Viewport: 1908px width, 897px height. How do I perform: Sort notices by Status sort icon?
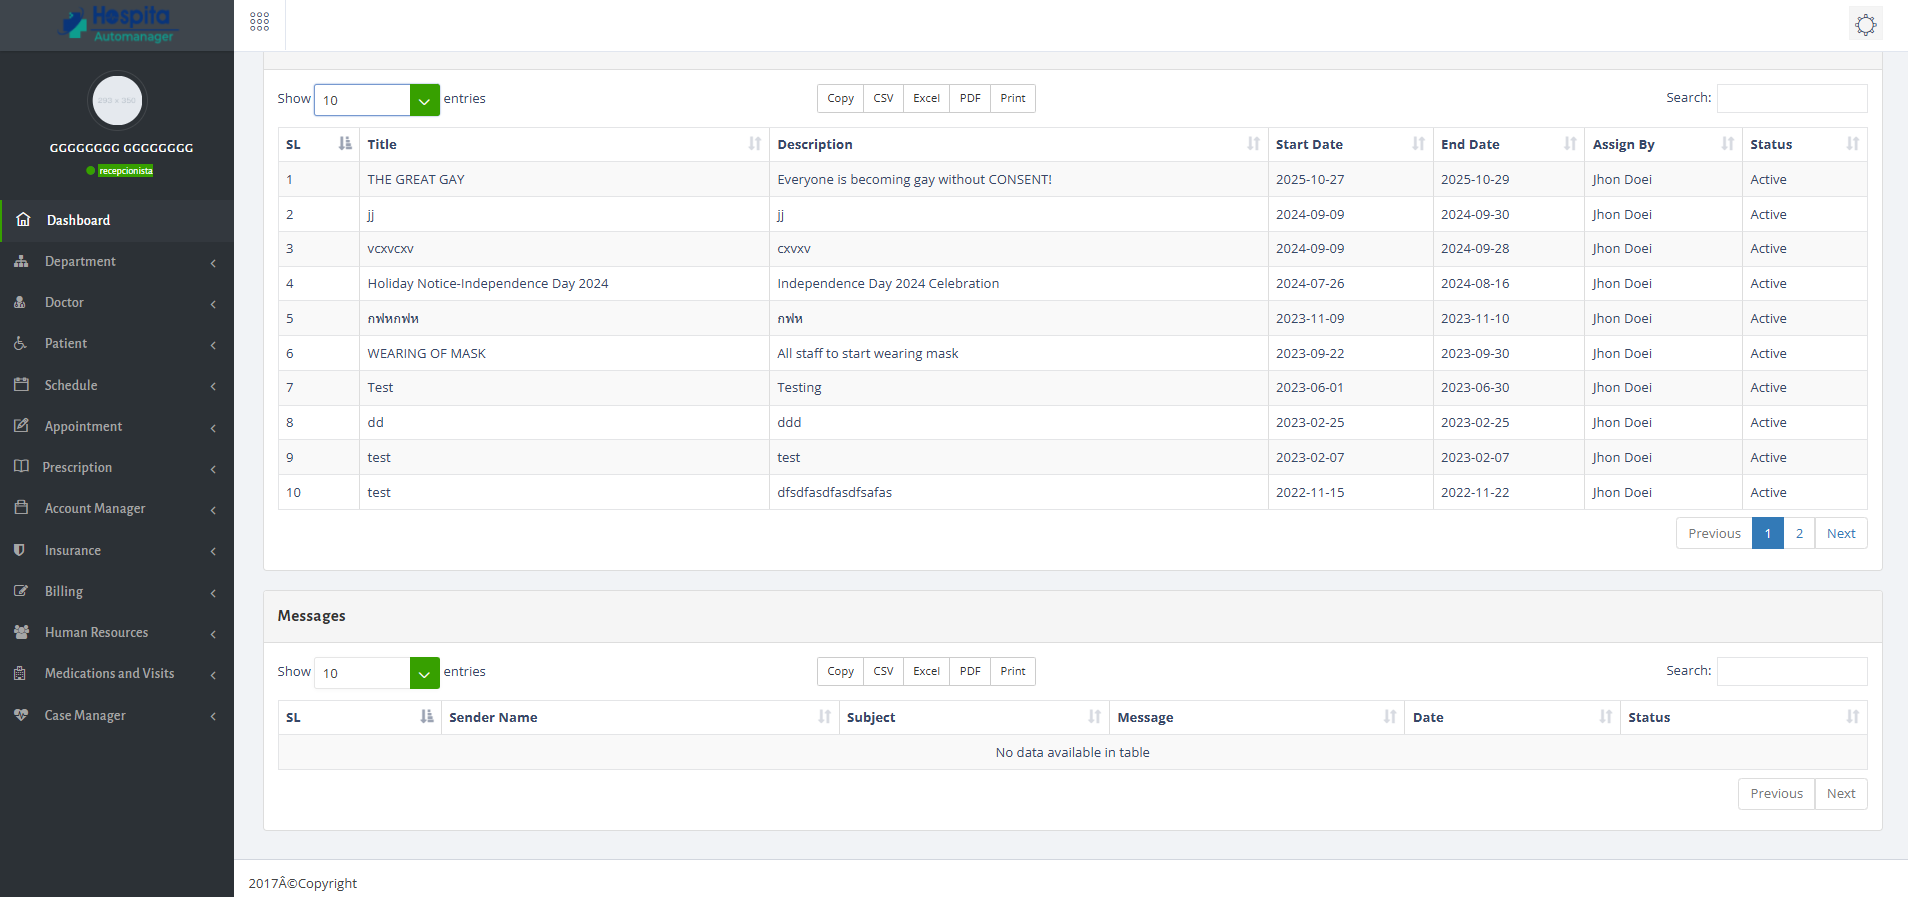[x=1853, y=144]
